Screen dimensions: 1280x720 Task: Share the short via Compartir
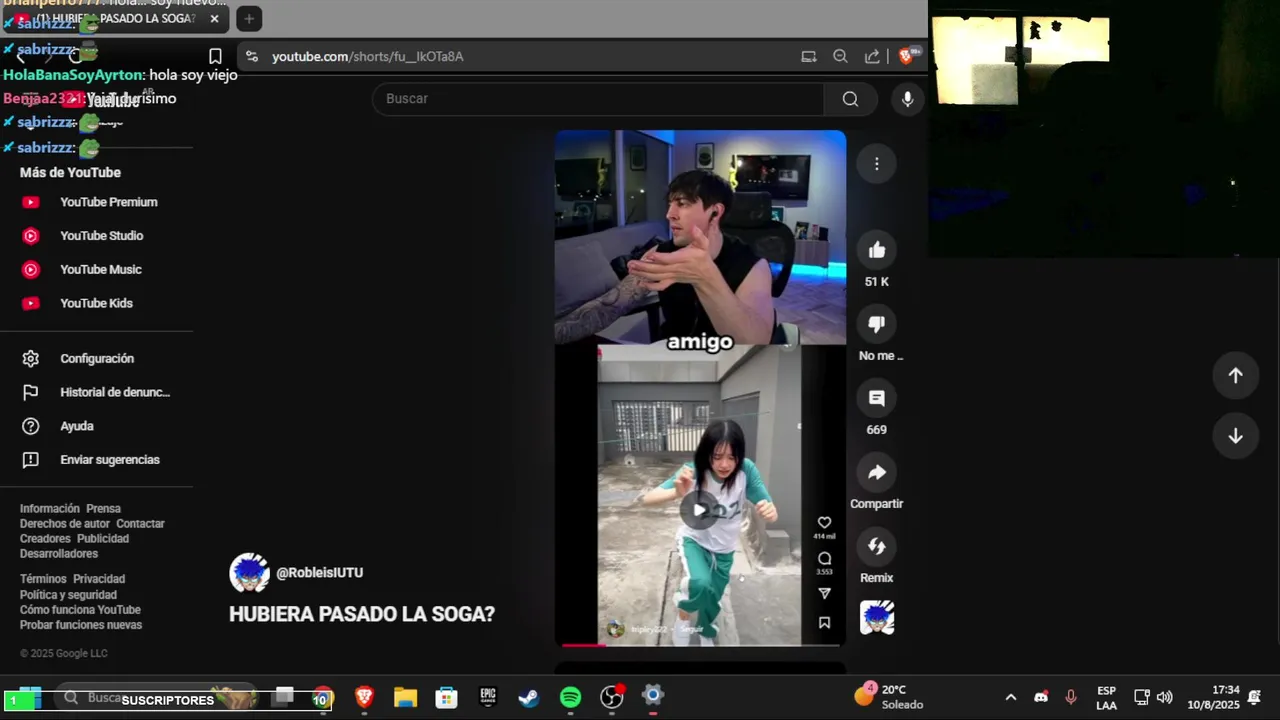click(877, 472)
